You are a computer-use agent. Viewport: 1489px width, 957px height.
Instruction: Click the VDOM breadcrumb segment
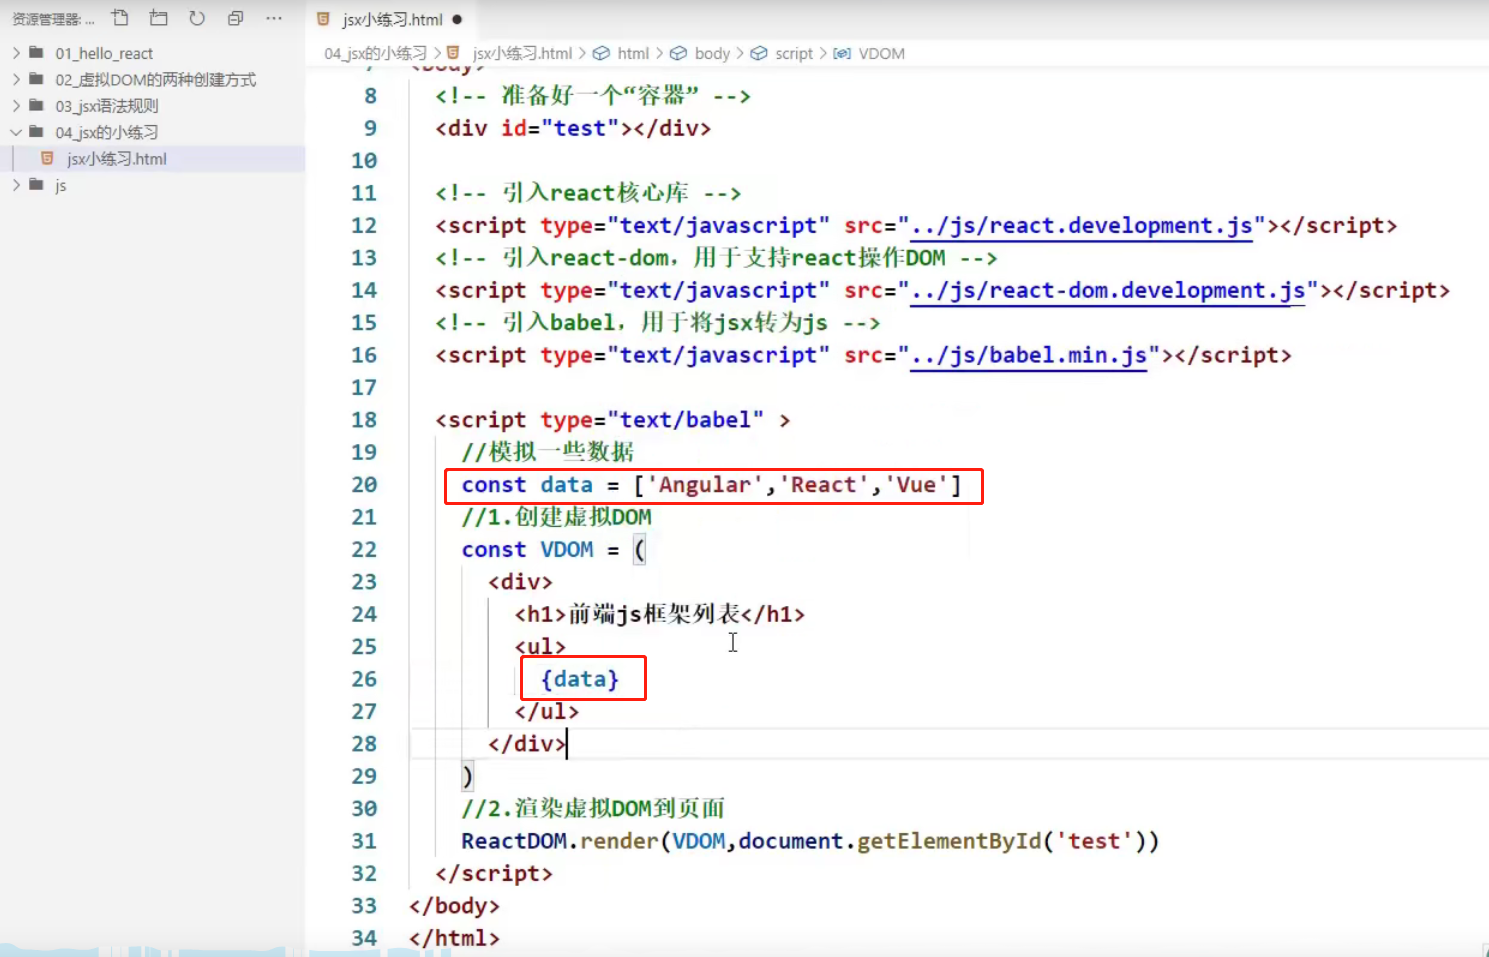881,53
